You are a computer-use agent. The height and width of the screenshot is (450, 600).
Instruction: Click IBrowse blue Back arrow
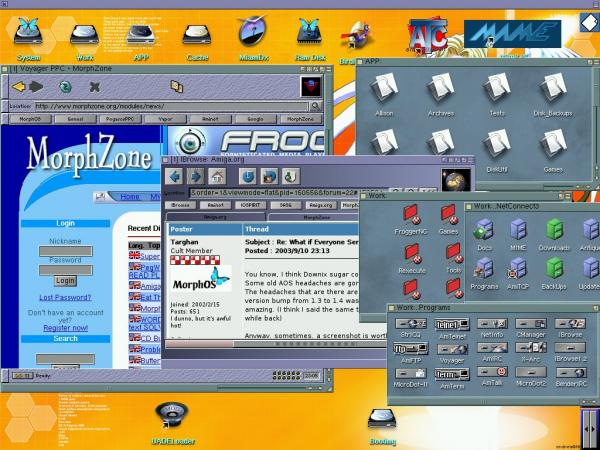pyautogui.click(x=174, y=177)
